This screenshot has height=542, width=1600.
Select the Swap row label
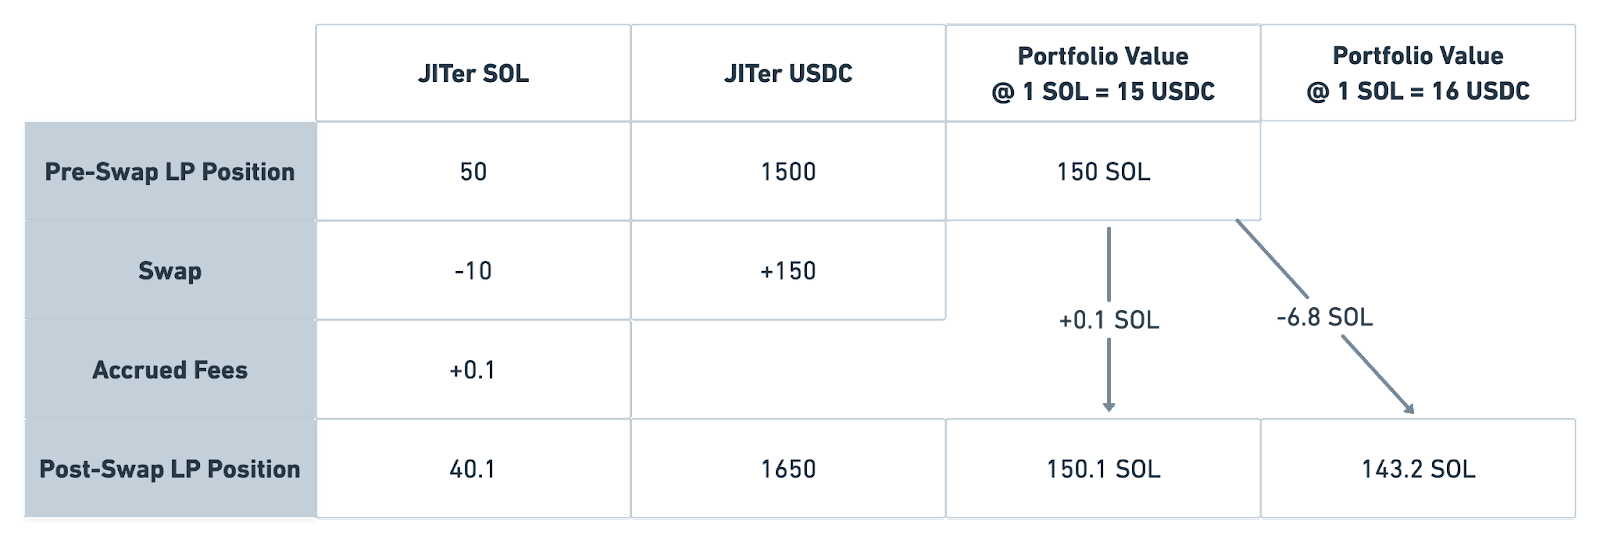coord(170,271)
